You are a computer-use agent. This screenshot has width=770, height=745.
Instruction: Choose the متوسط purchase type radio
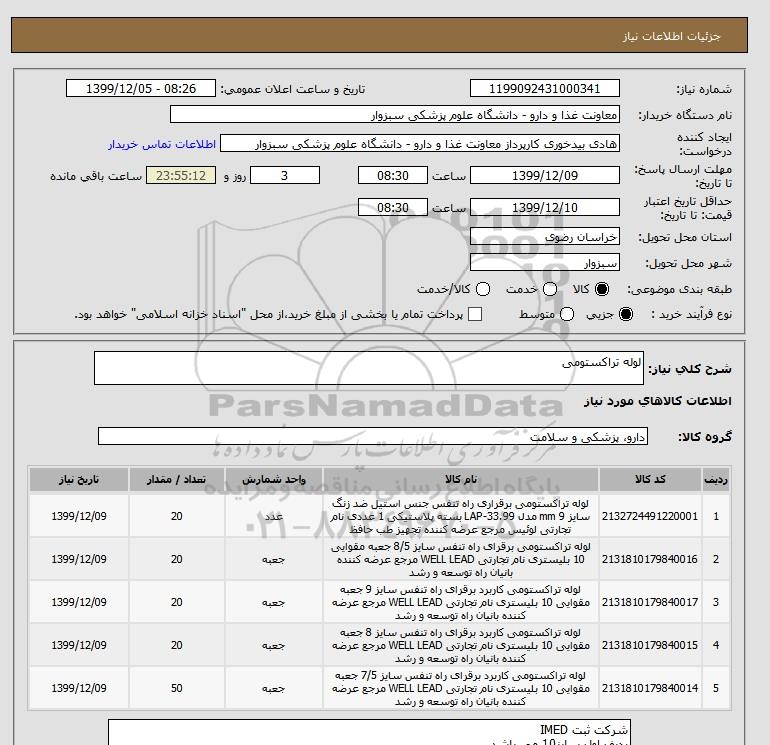[x=567, y=314]
